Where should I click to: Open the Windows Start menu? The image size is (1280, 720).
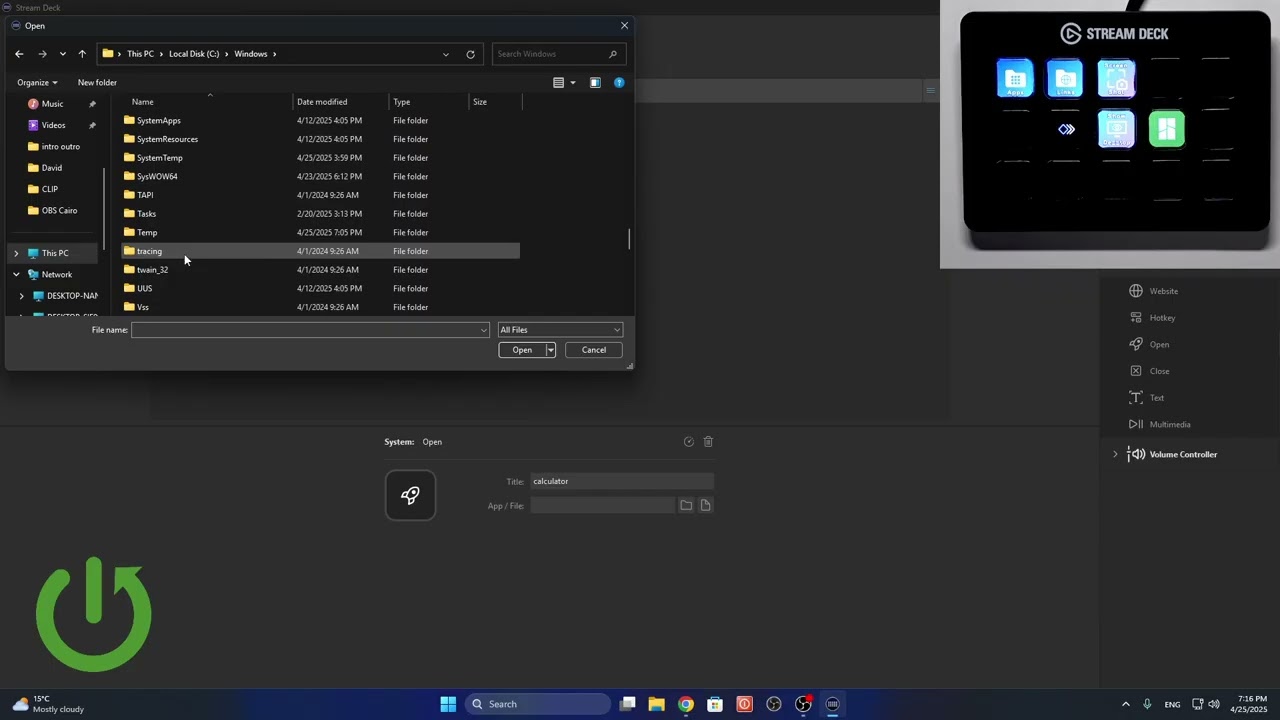pyautogui.click(x=448, y=704)
